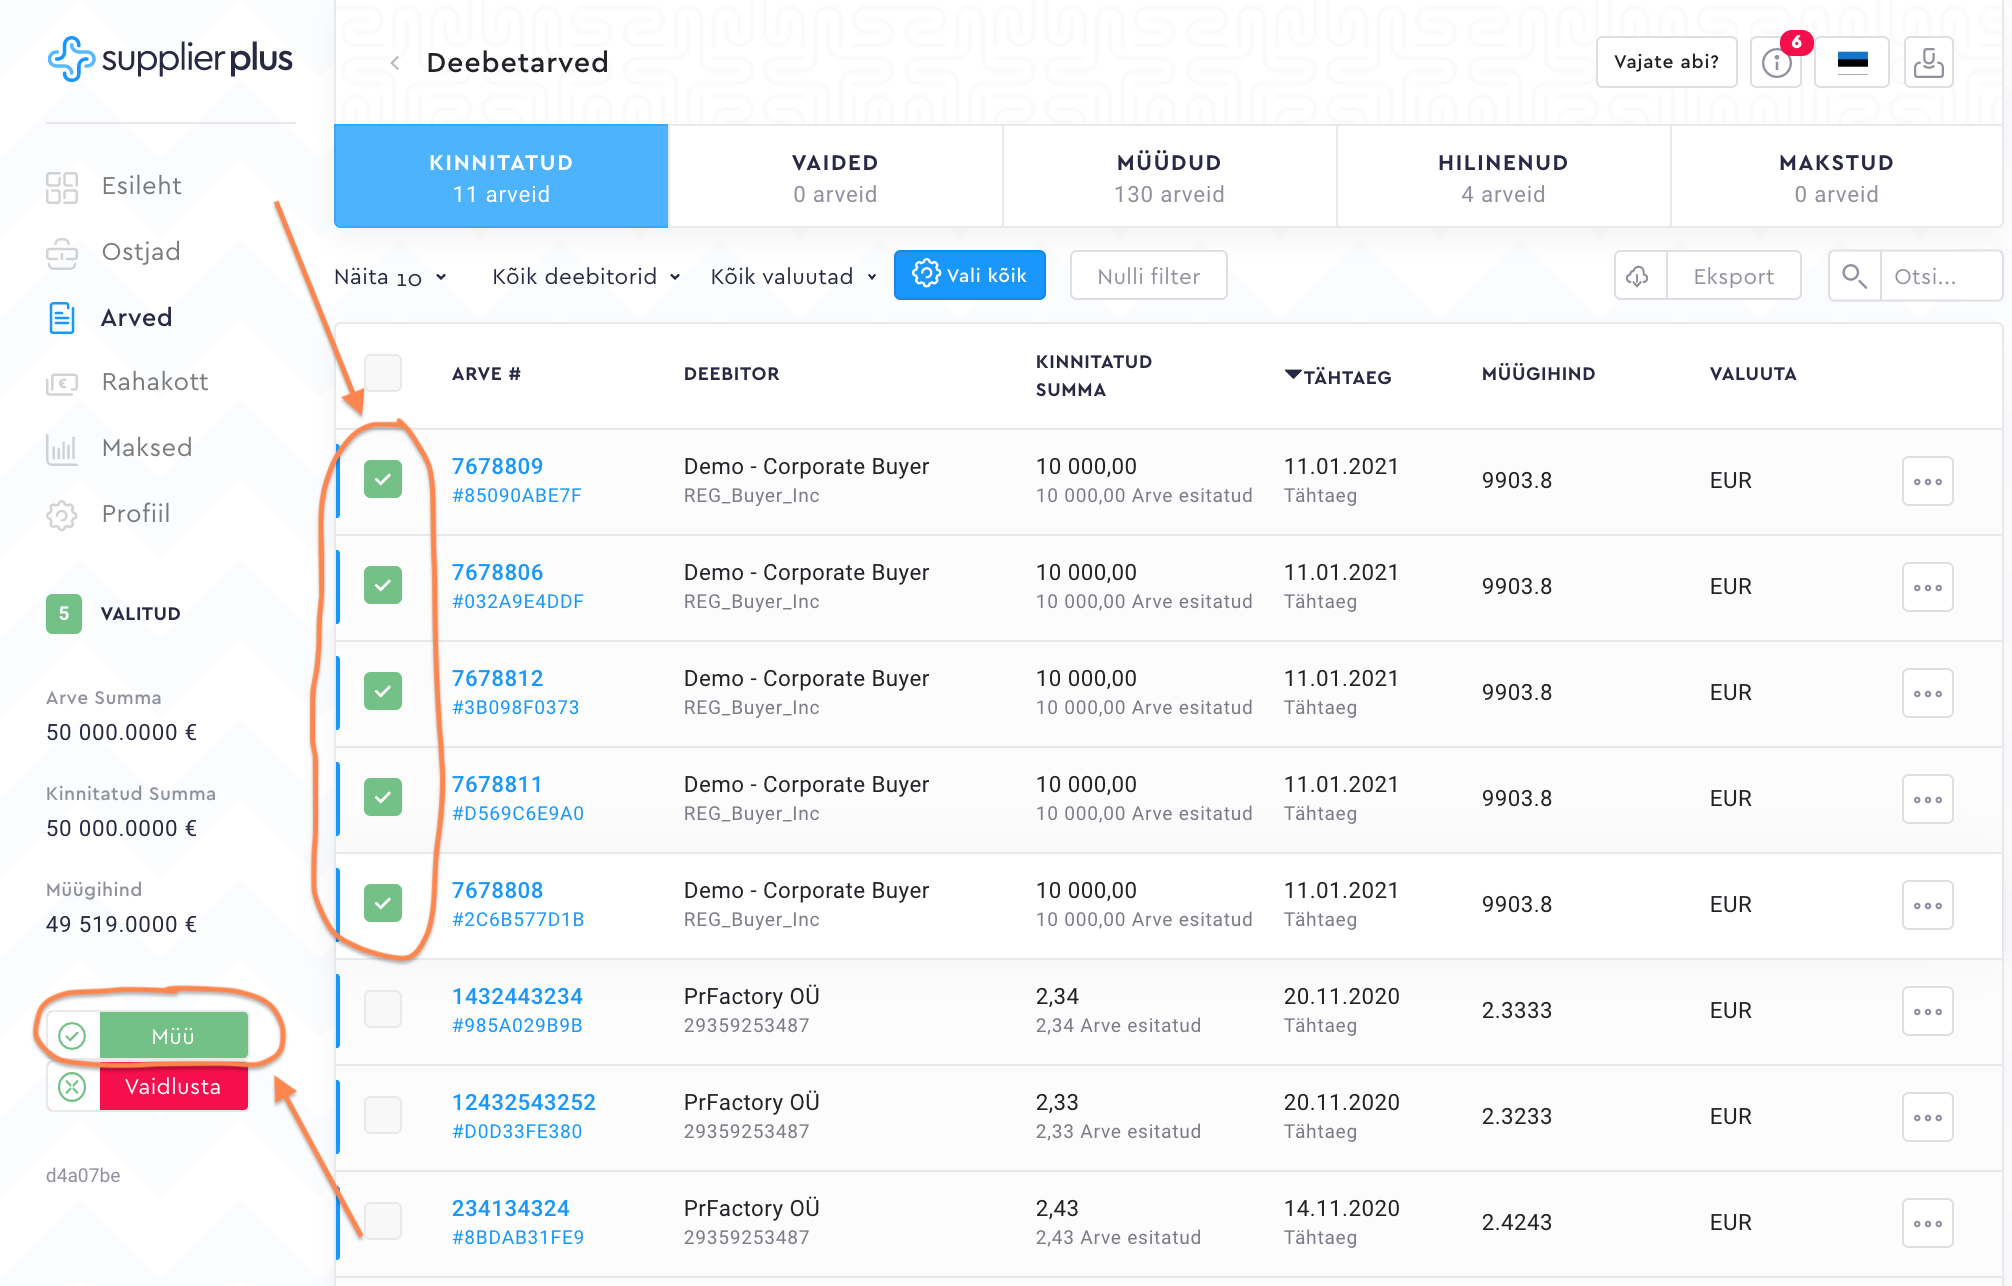Screen dimensions: 2012x1286
Task: Check the box for invoice 12432543252
Action: 383,1115
